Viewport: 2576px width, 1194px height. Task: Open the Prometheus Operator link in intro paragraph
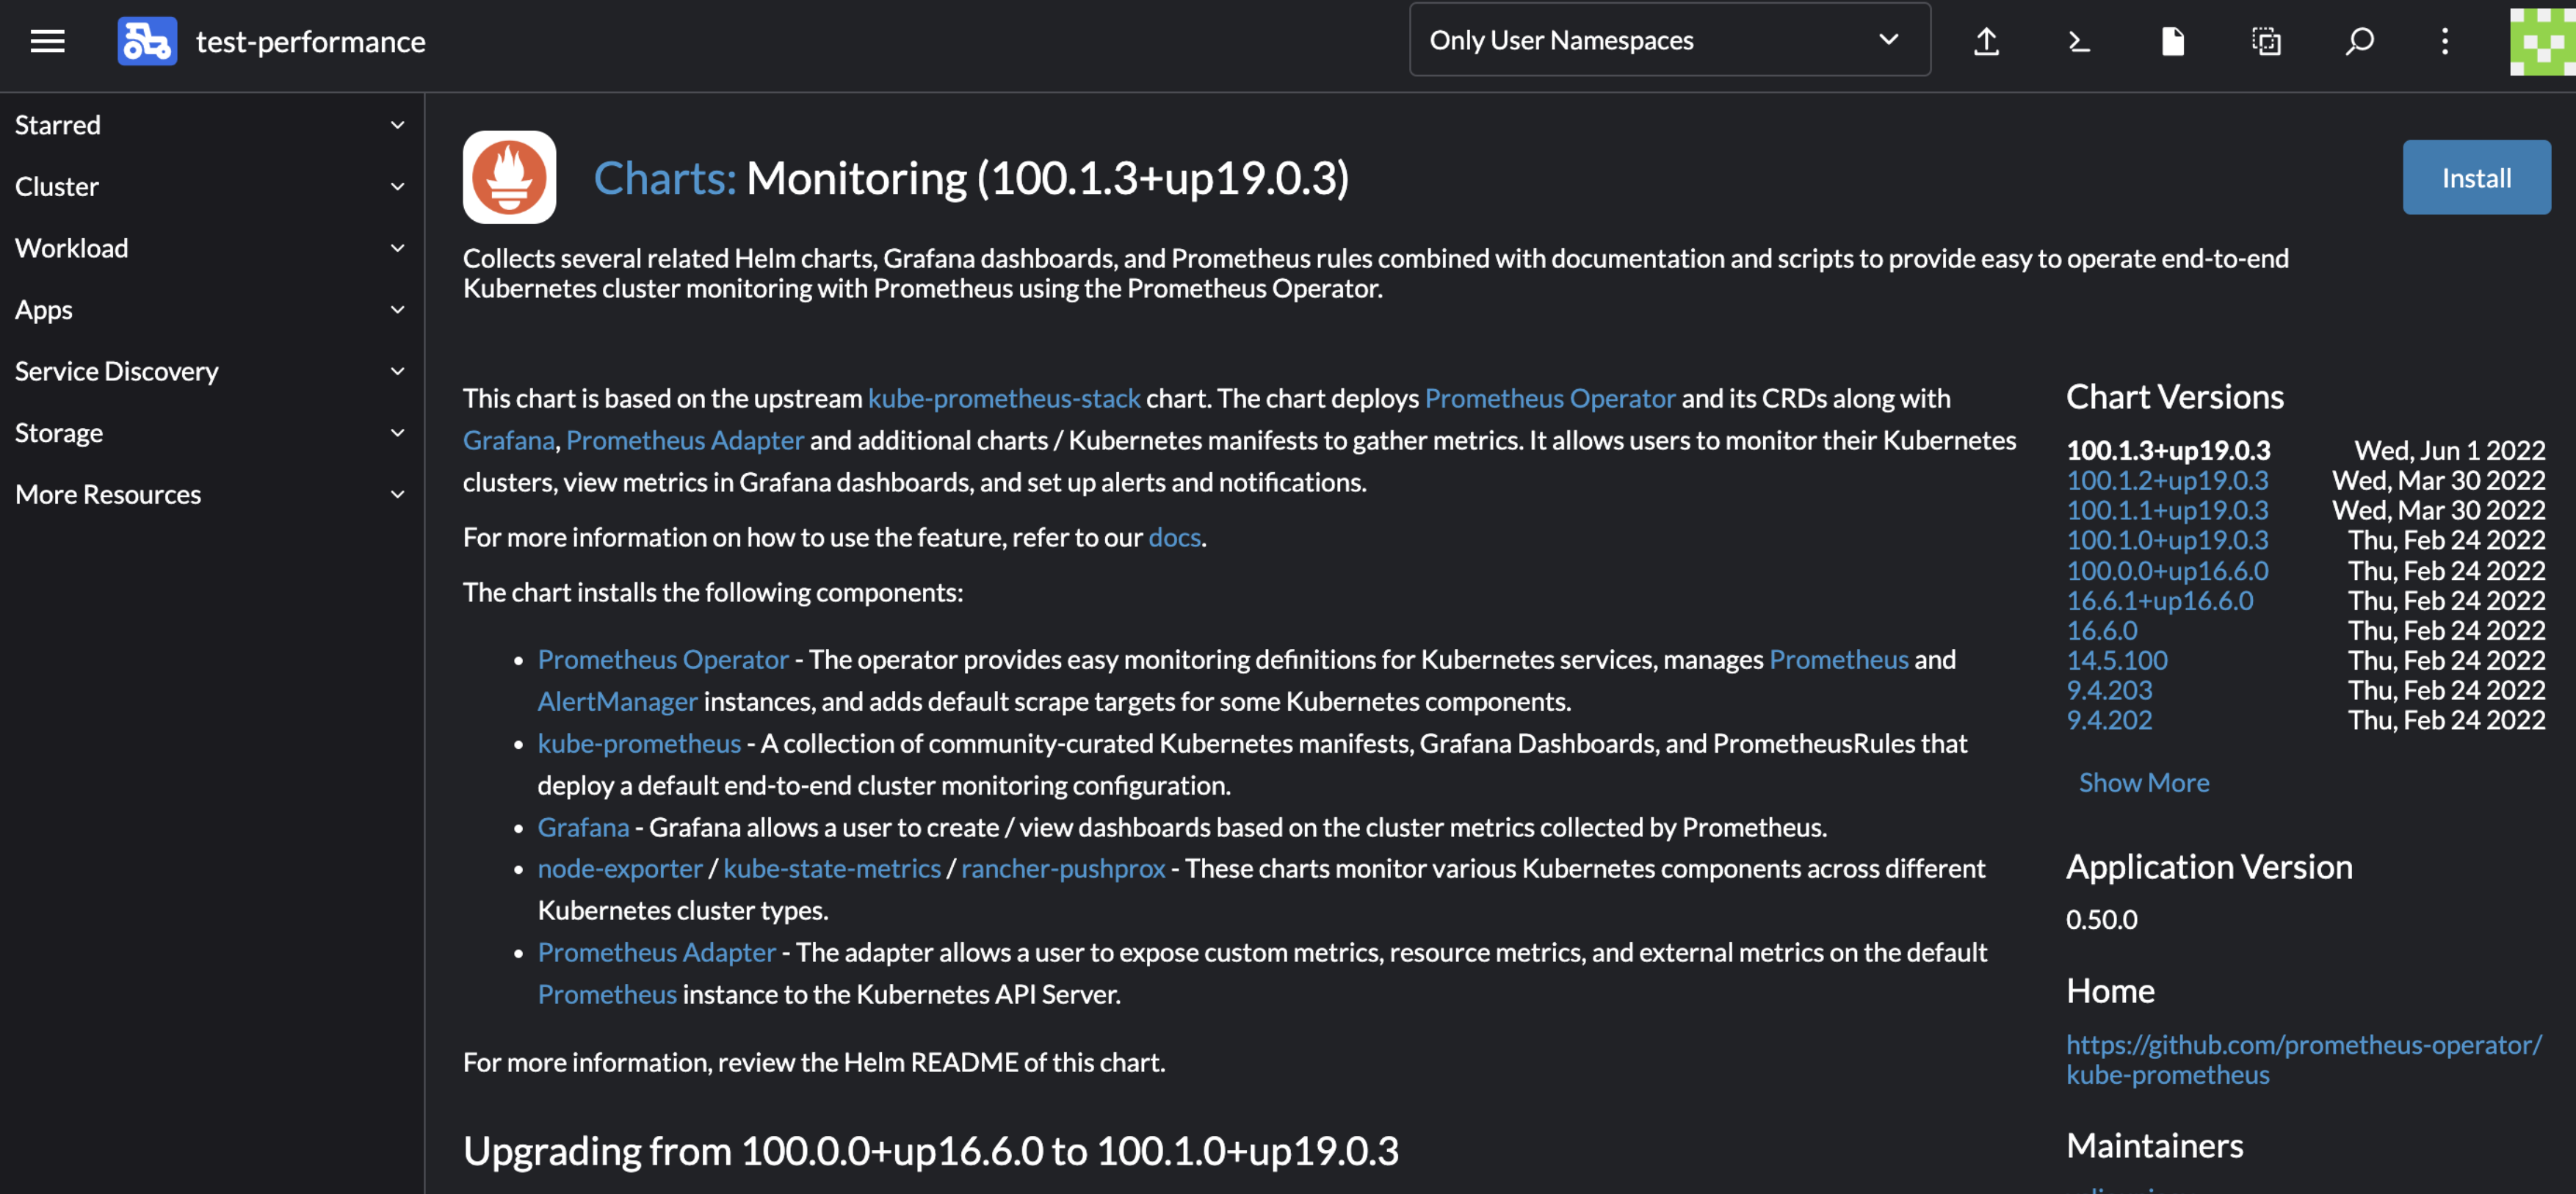(x=1550, y=398)
